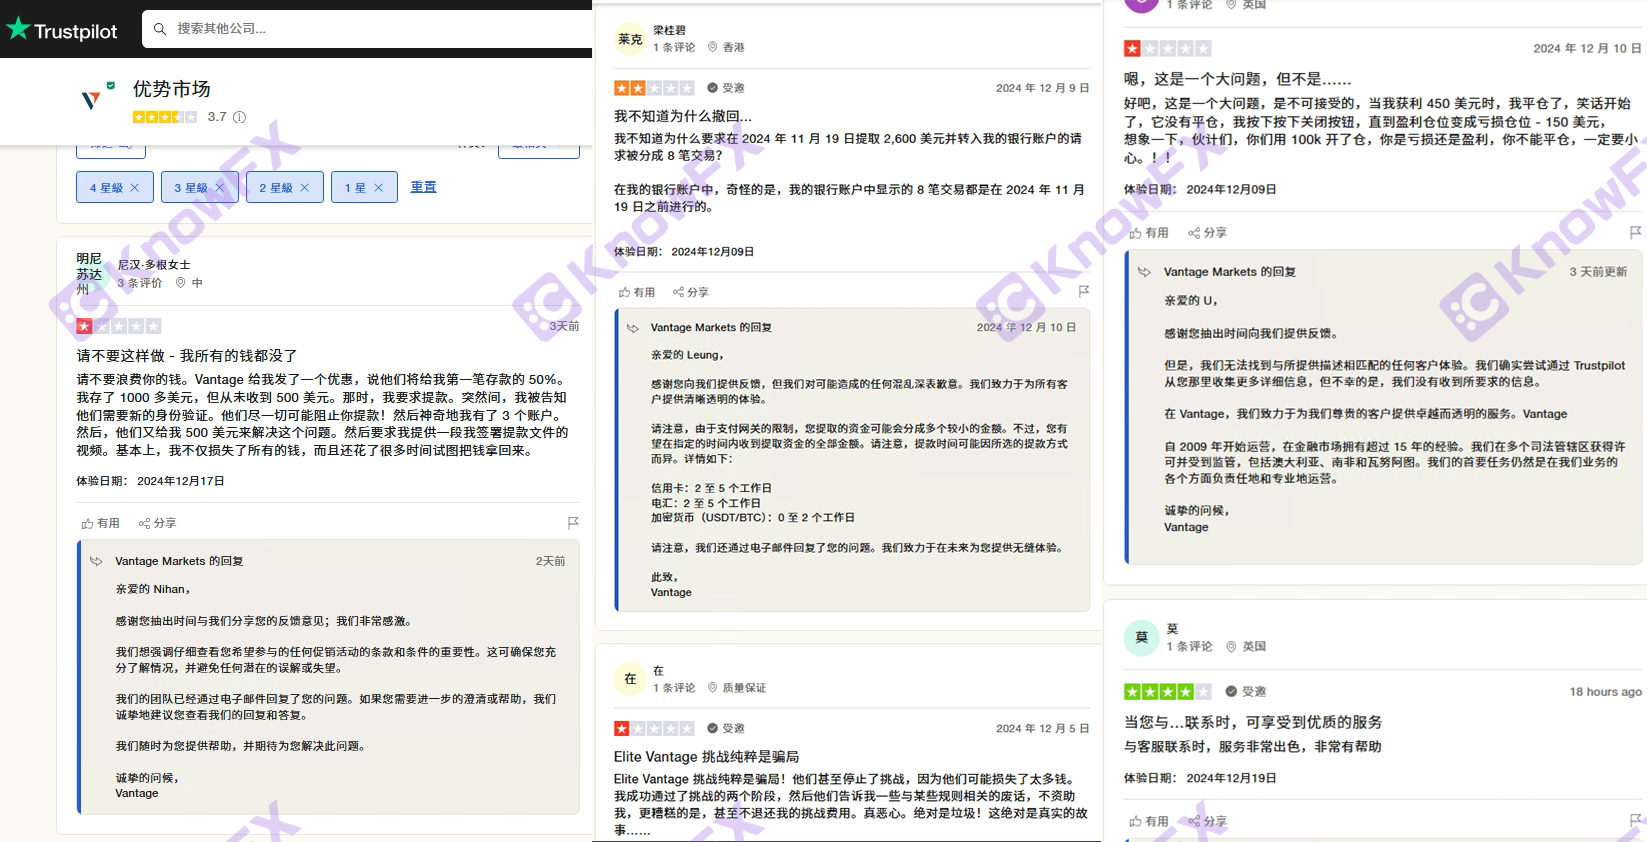Click the 受邀 badge in the Elite Vantage review
Viewport: 1647px width, 842px height.
(726, 728)
